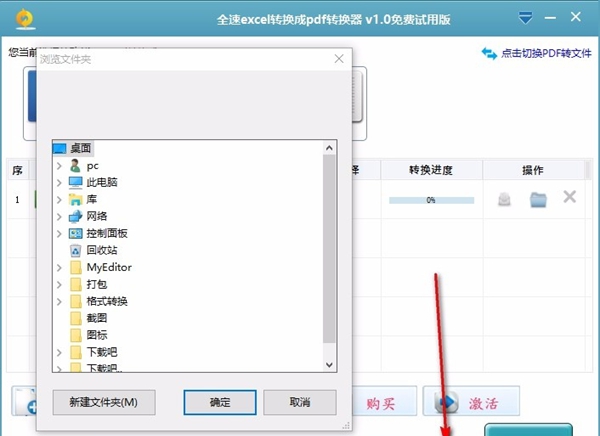
Task: Expand the MyEditor folder node
Action: pos(59,267)
